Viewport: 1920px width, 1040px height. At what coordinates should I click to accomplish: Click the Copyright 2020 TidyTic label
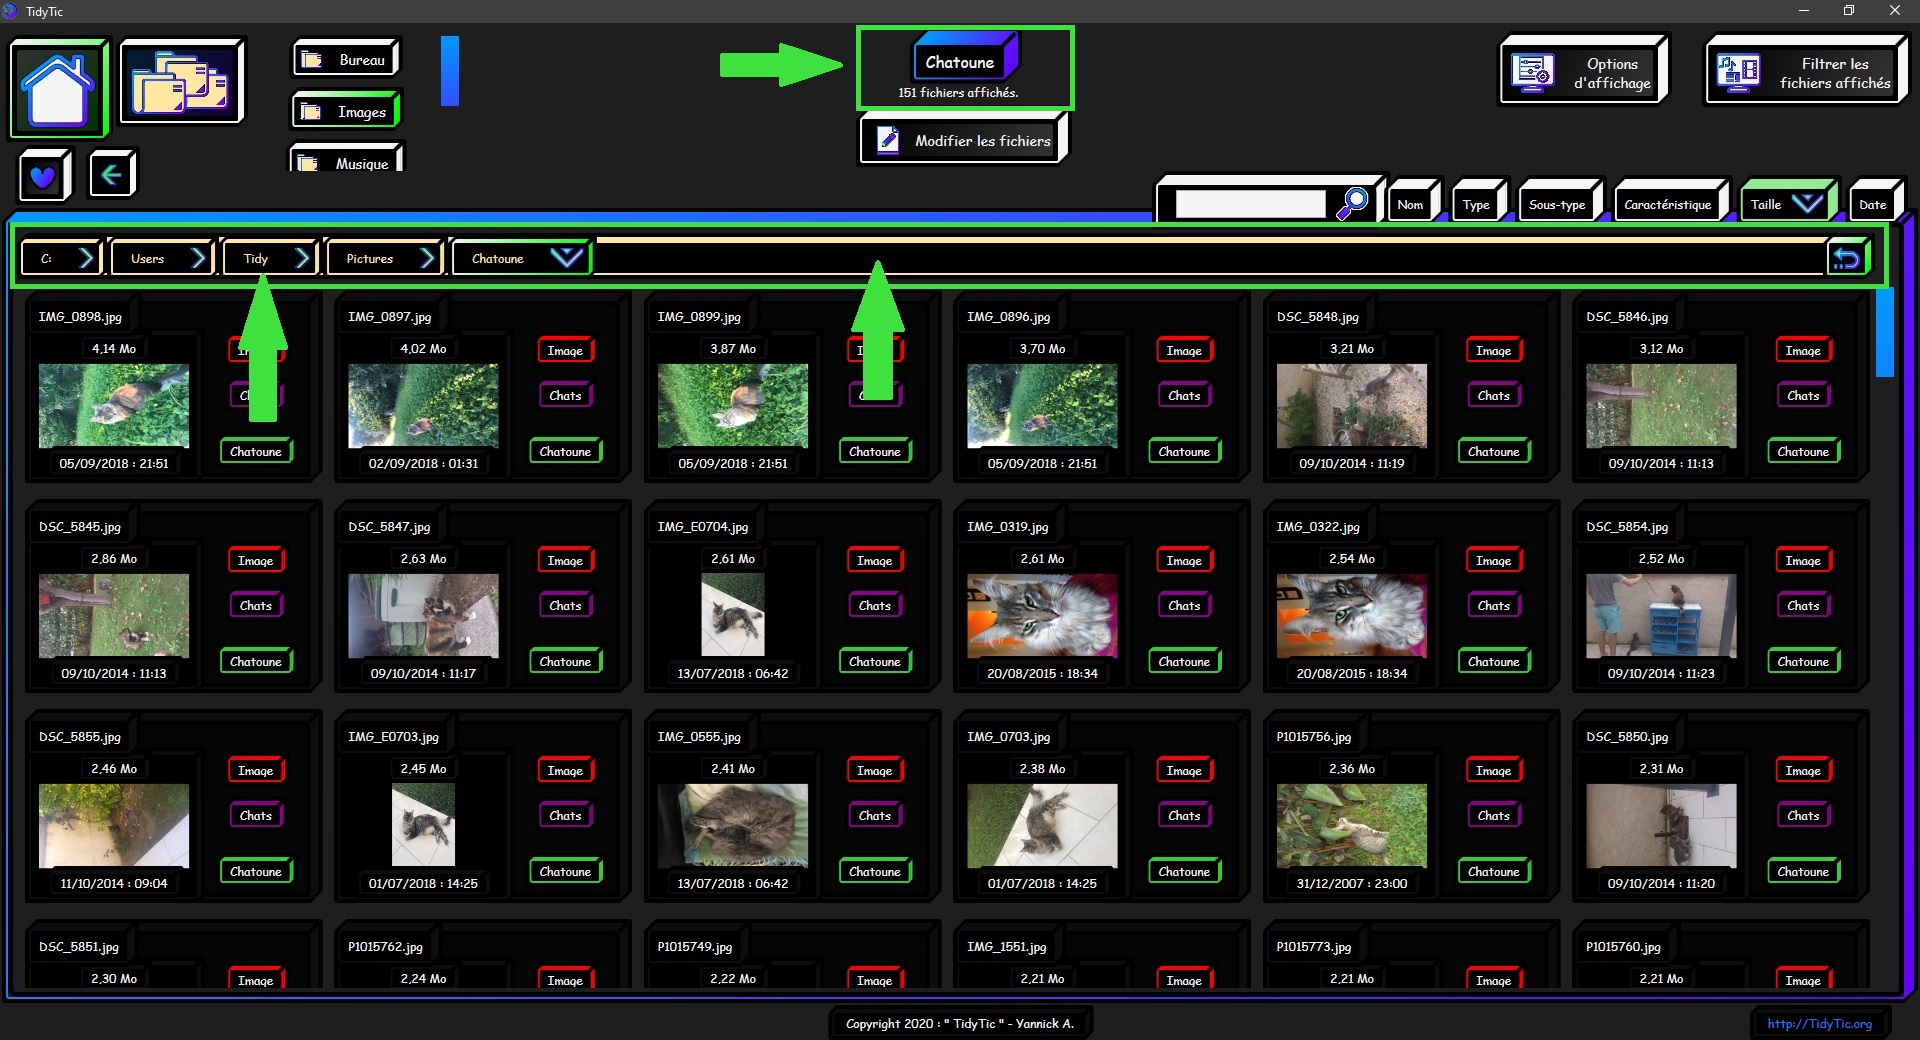[960, 1023]
